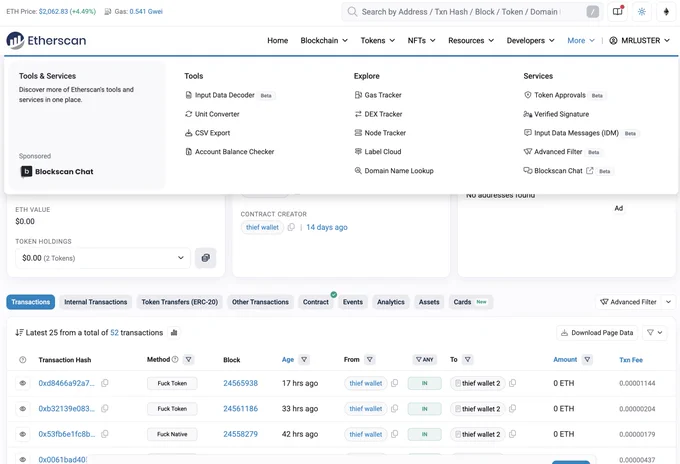Filter by Age funnel icon
Image resolution: width=680 pixels, height=464 pixels.
click(x=304, y=359)
